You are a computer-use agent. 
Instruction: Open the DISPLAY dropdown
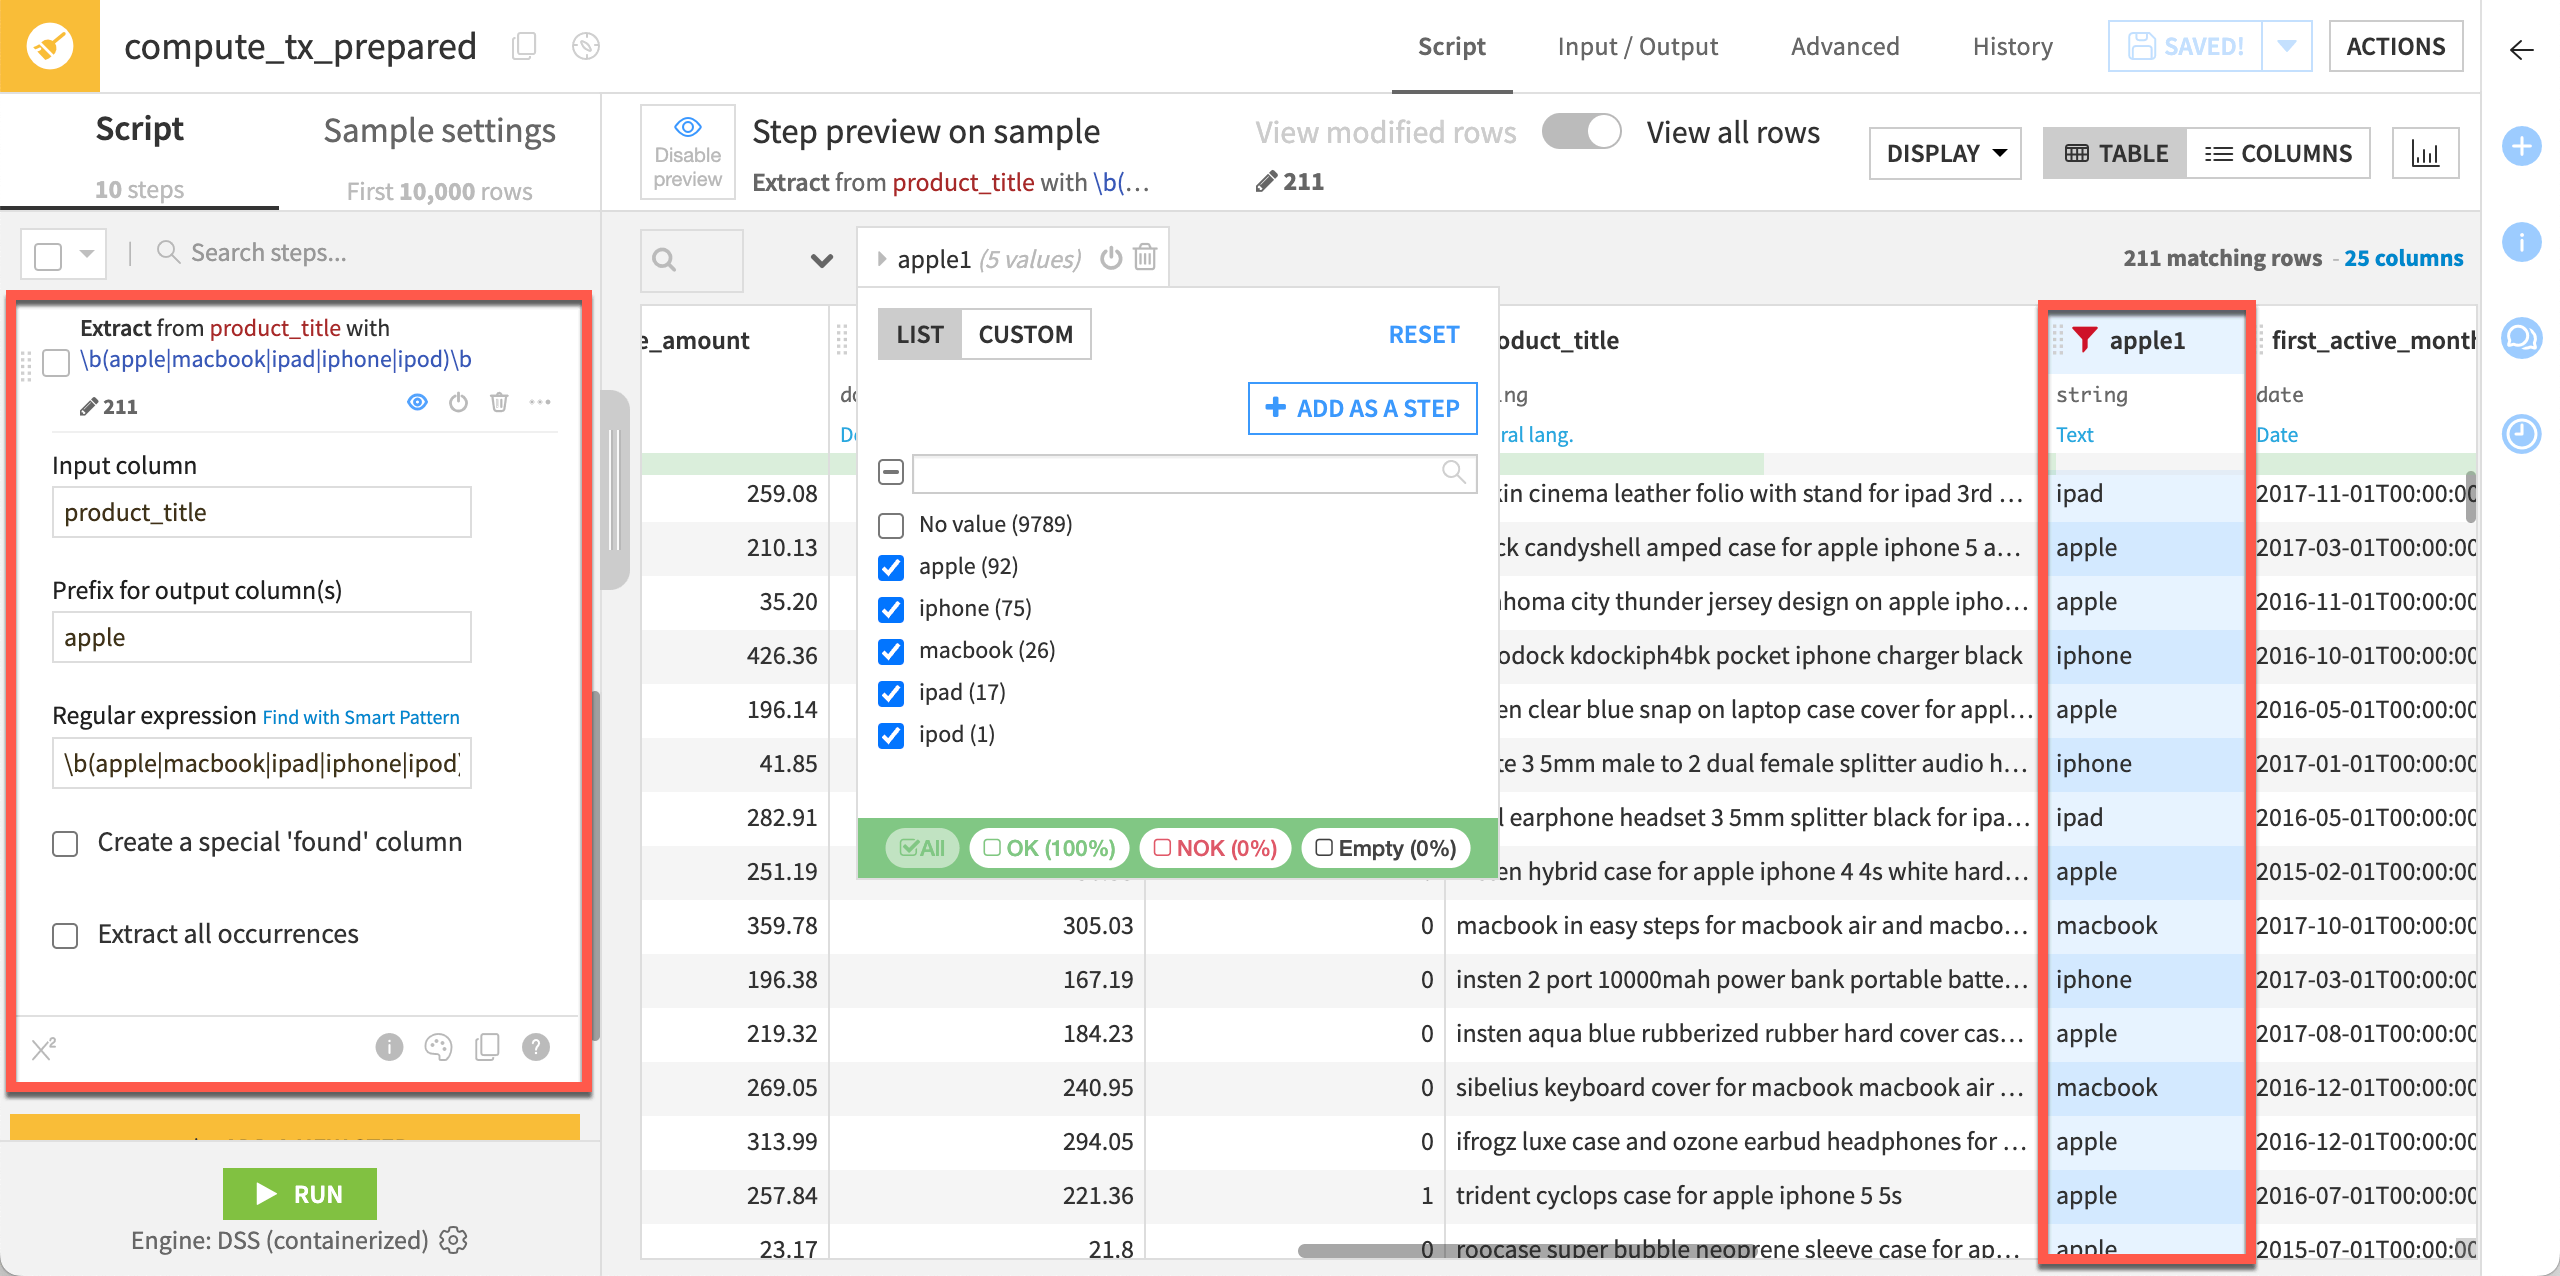1944,152
